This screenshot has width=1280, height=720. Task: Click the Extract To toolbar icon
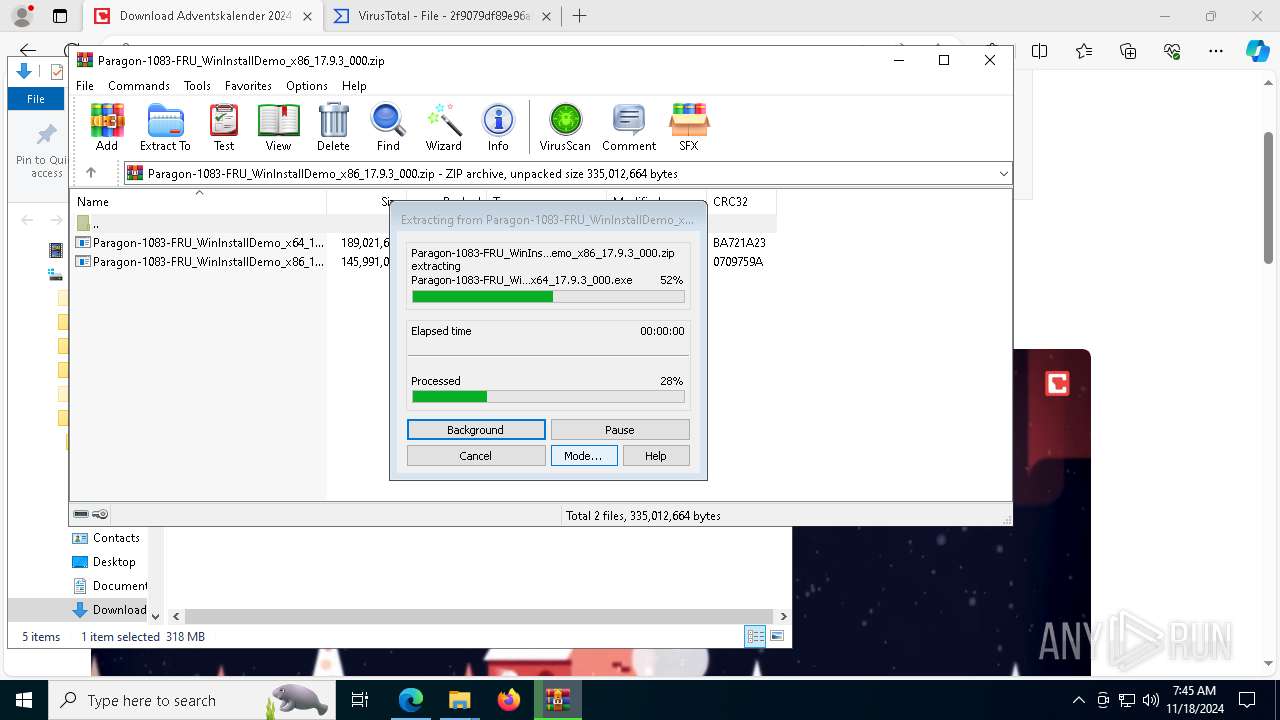165,127
